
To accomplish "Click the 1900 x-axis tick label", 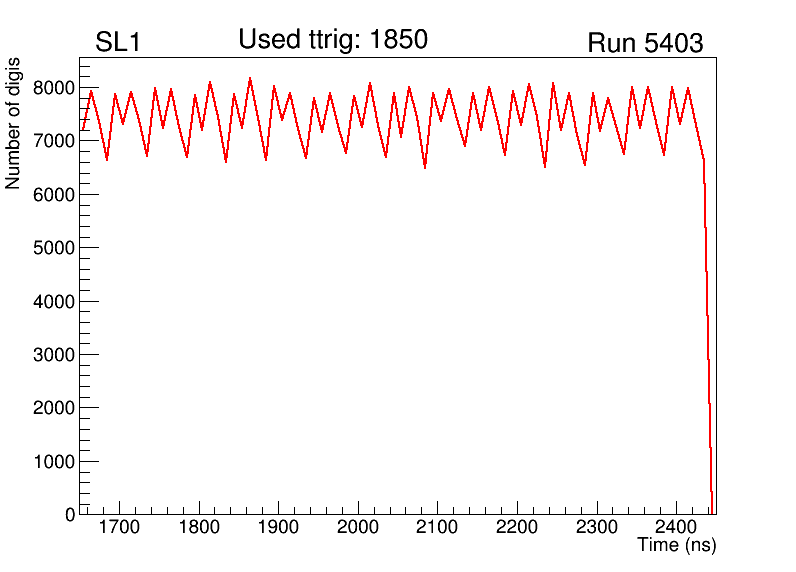I will 278,527.
